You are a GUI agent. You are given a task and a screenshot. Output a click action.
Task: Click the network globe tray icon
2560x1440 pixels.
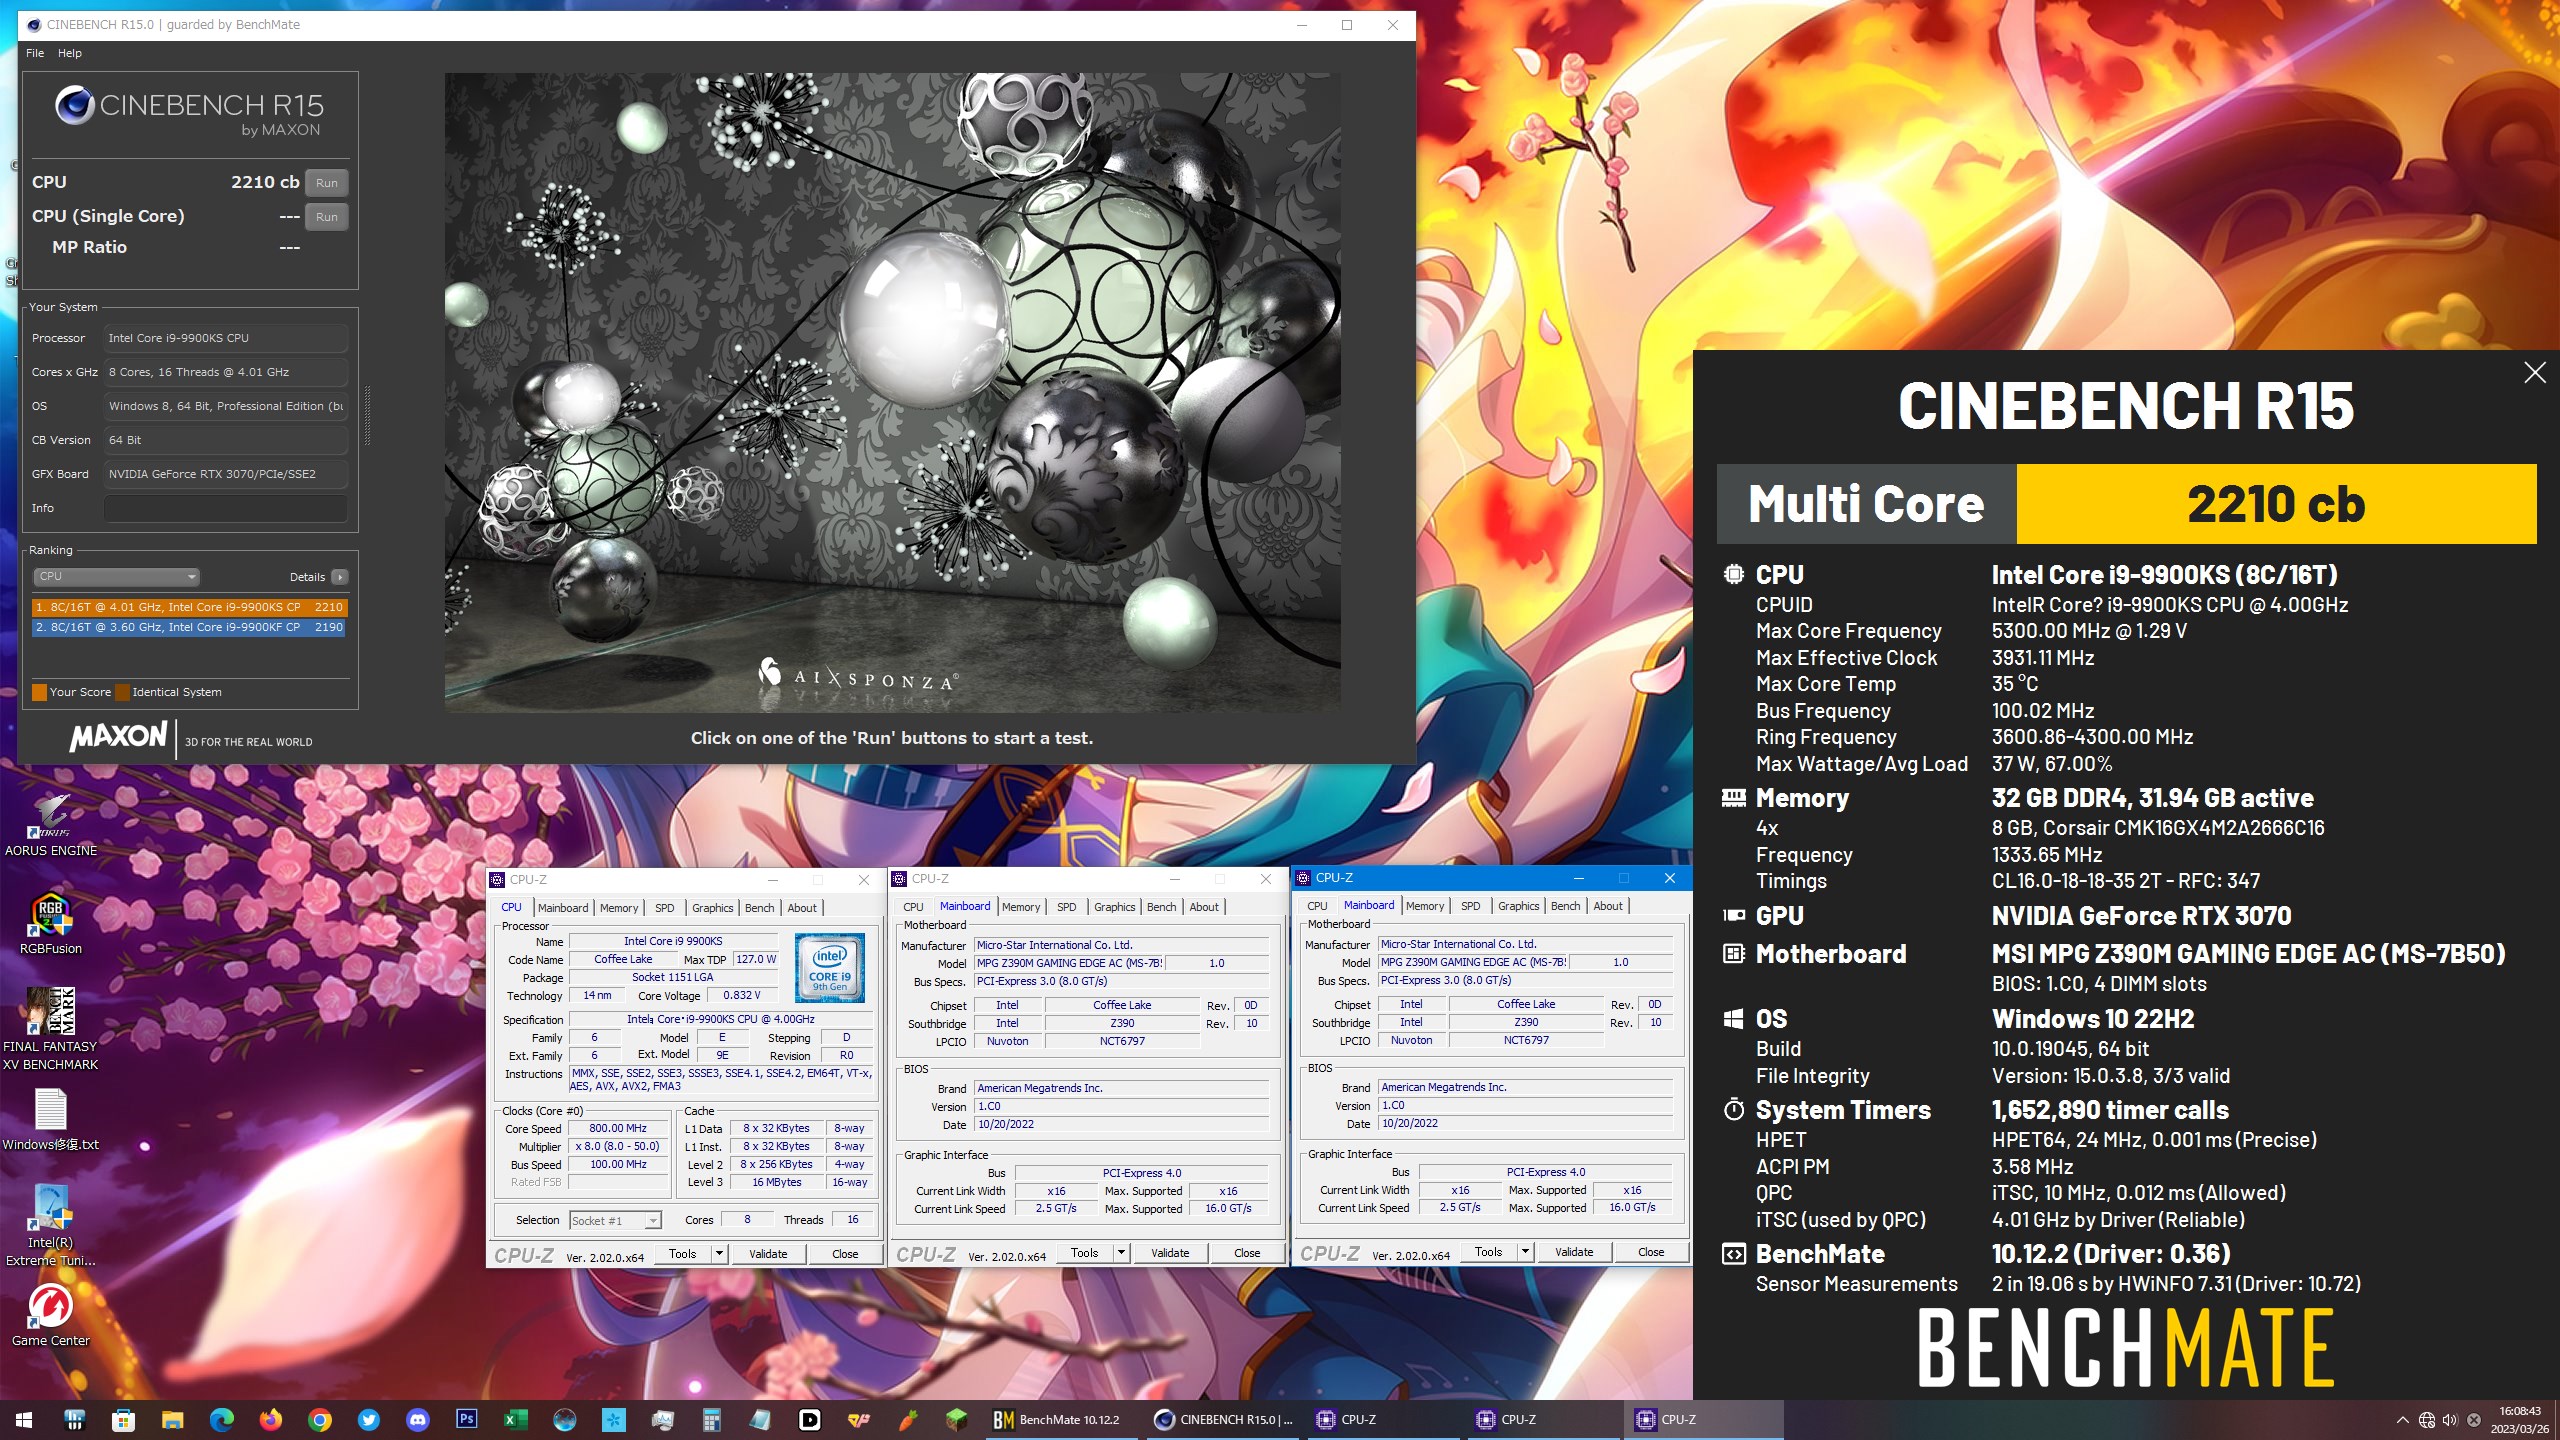(x=2427, y=1420)
